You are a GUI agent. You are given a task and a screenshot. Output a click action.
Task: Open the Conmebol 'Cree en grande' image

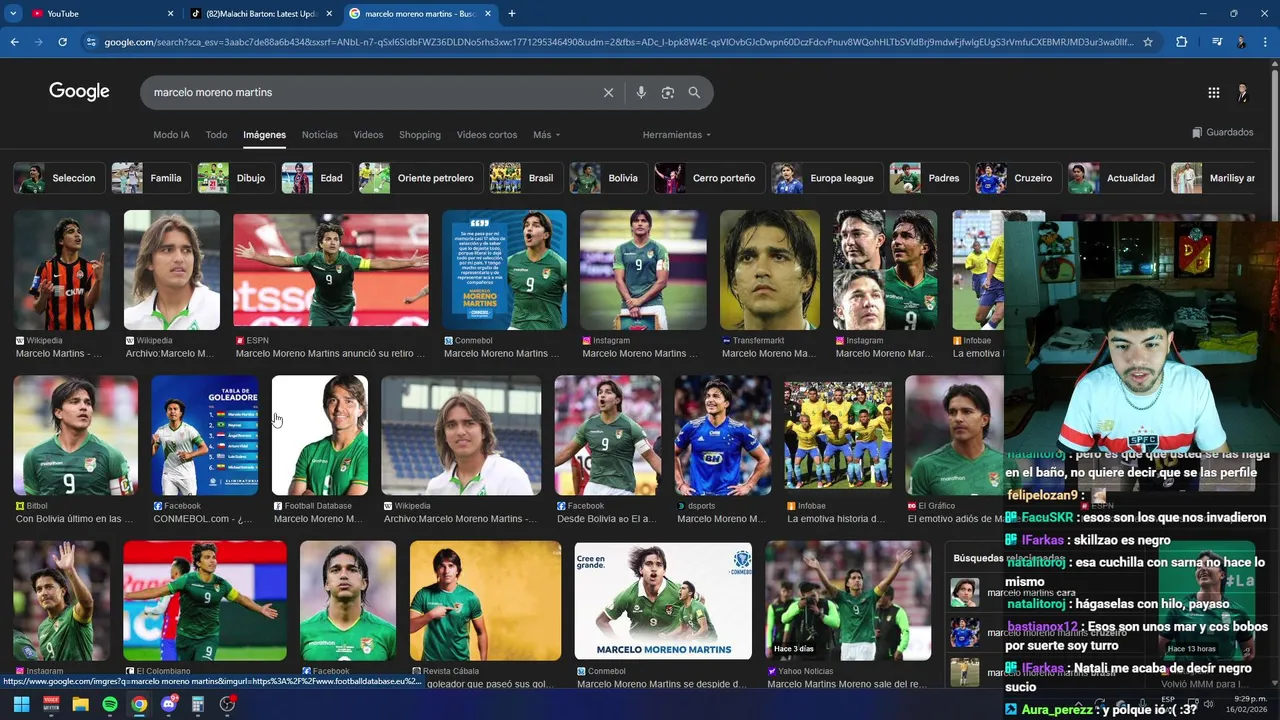[663, 601]
